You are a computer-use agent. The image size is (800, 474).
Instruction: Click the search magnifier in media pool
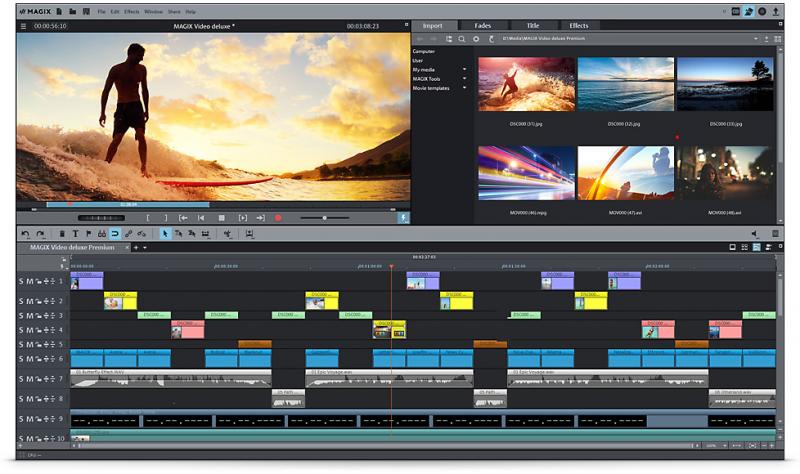[x=462, y=38]
